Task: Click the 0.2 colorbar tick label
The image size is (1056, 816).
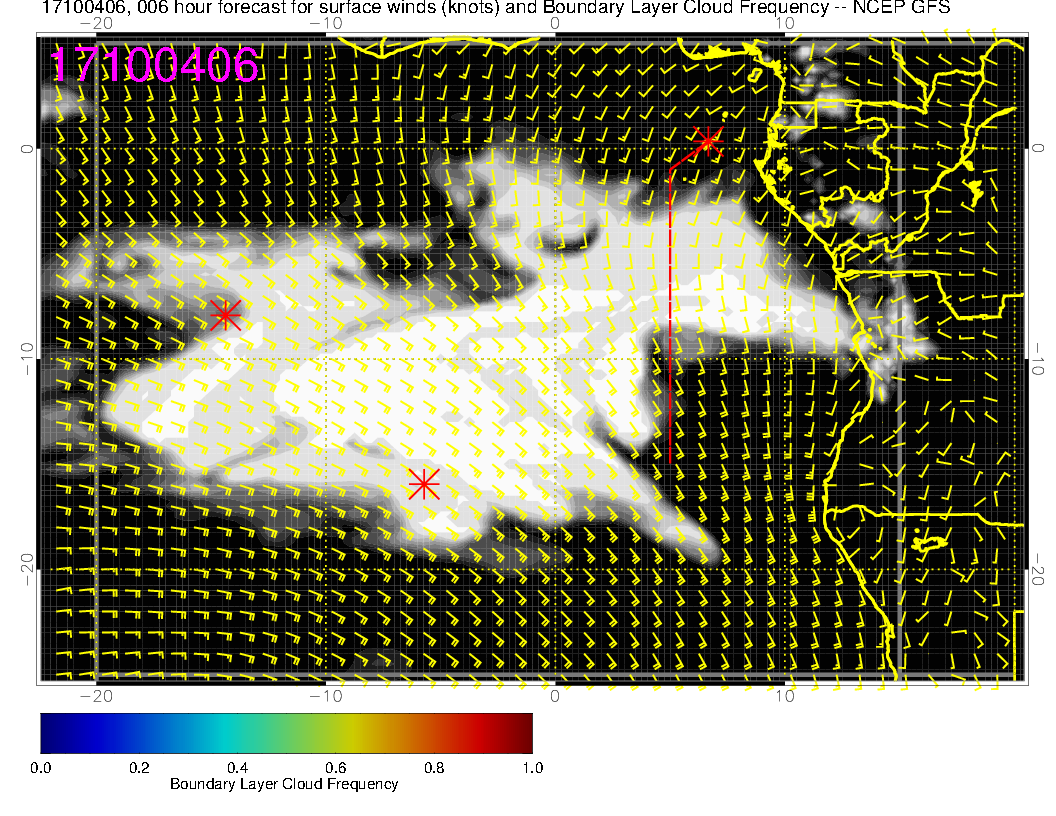Action: pyautogui.click(x=139, y=768)
